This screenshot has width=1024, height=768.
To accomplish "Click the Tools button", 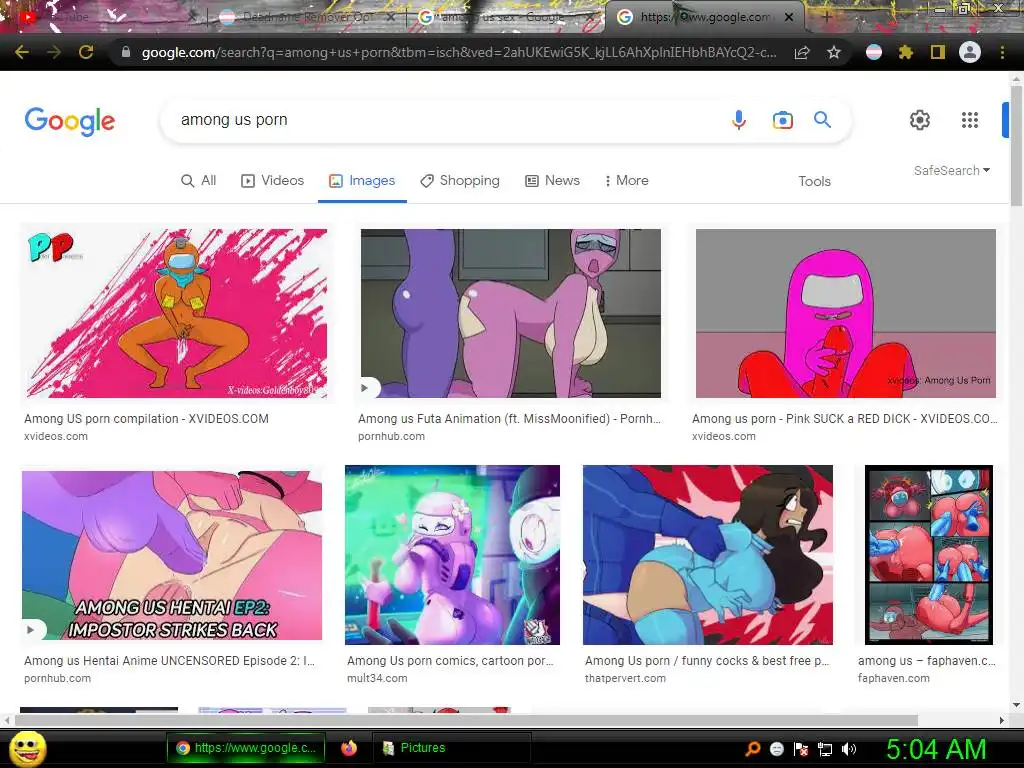I will [814, 182].
